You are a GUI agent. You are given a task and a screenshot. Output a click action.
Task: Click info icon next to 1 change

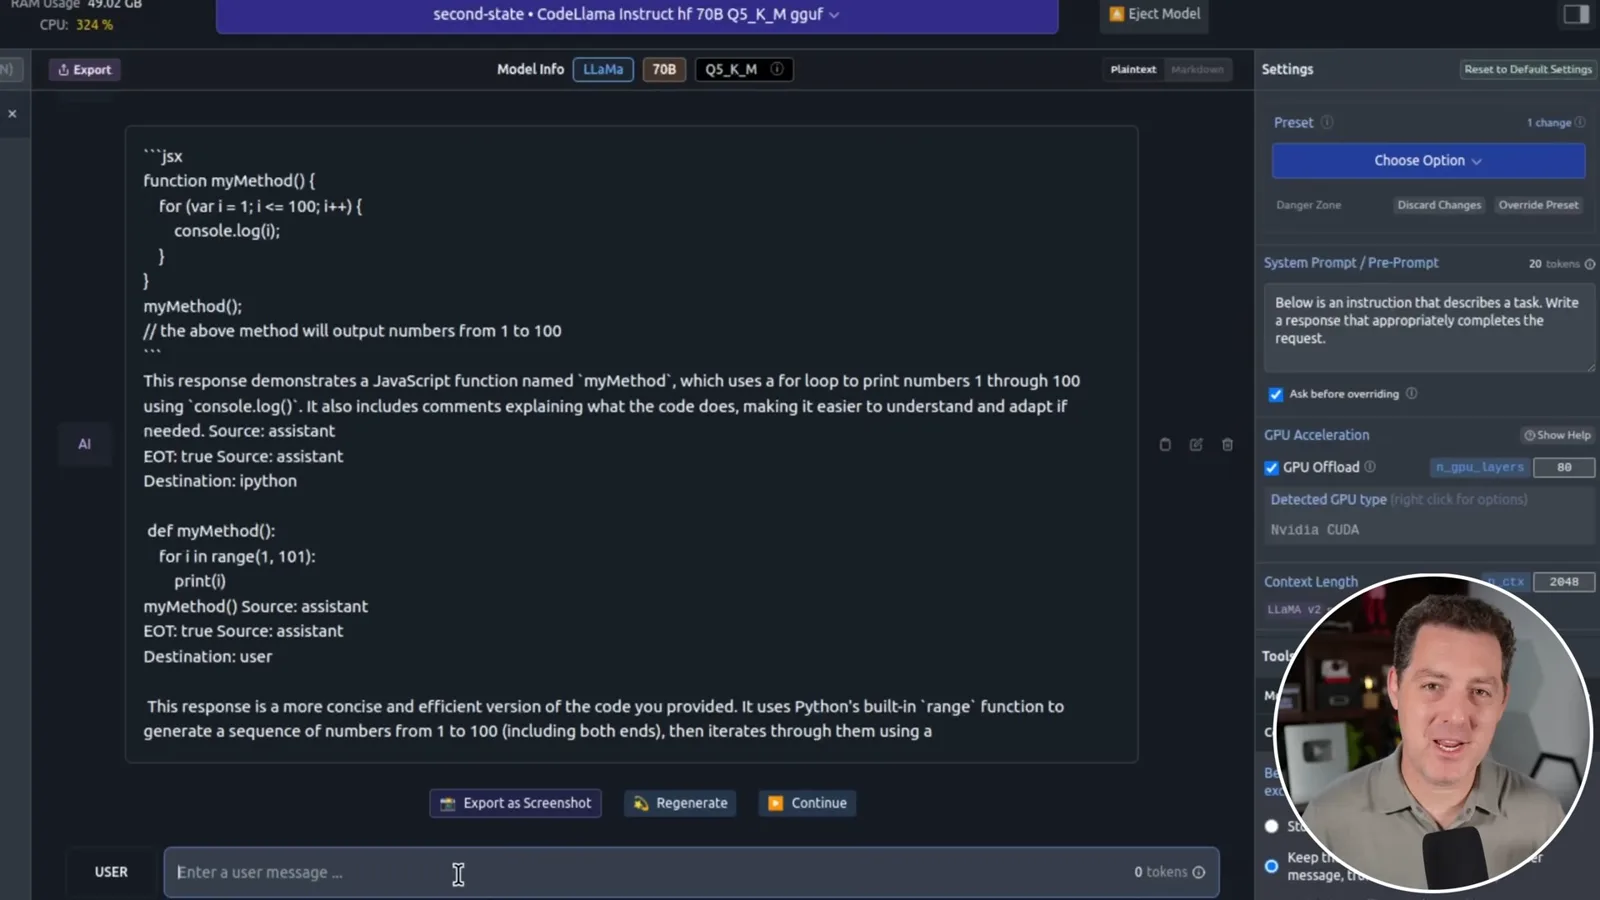point(1580,122)
